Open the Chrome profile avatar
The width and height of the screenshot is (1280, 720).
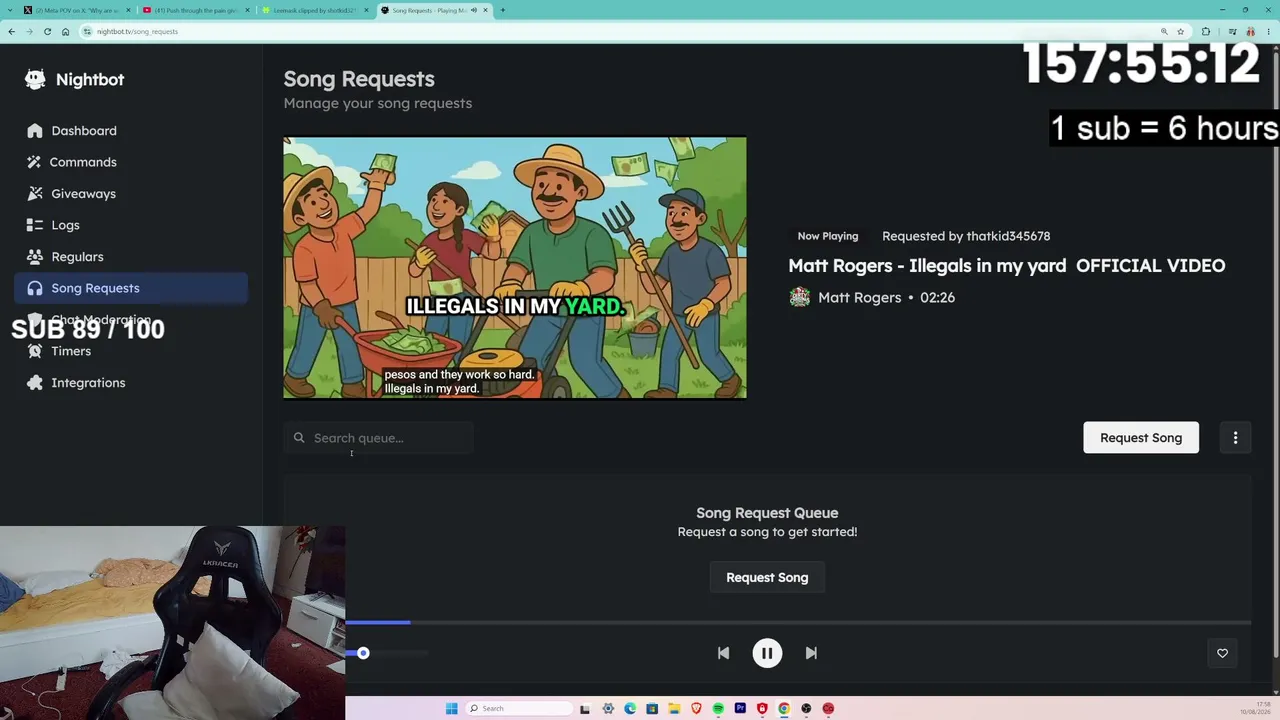tap(1250, 31)
